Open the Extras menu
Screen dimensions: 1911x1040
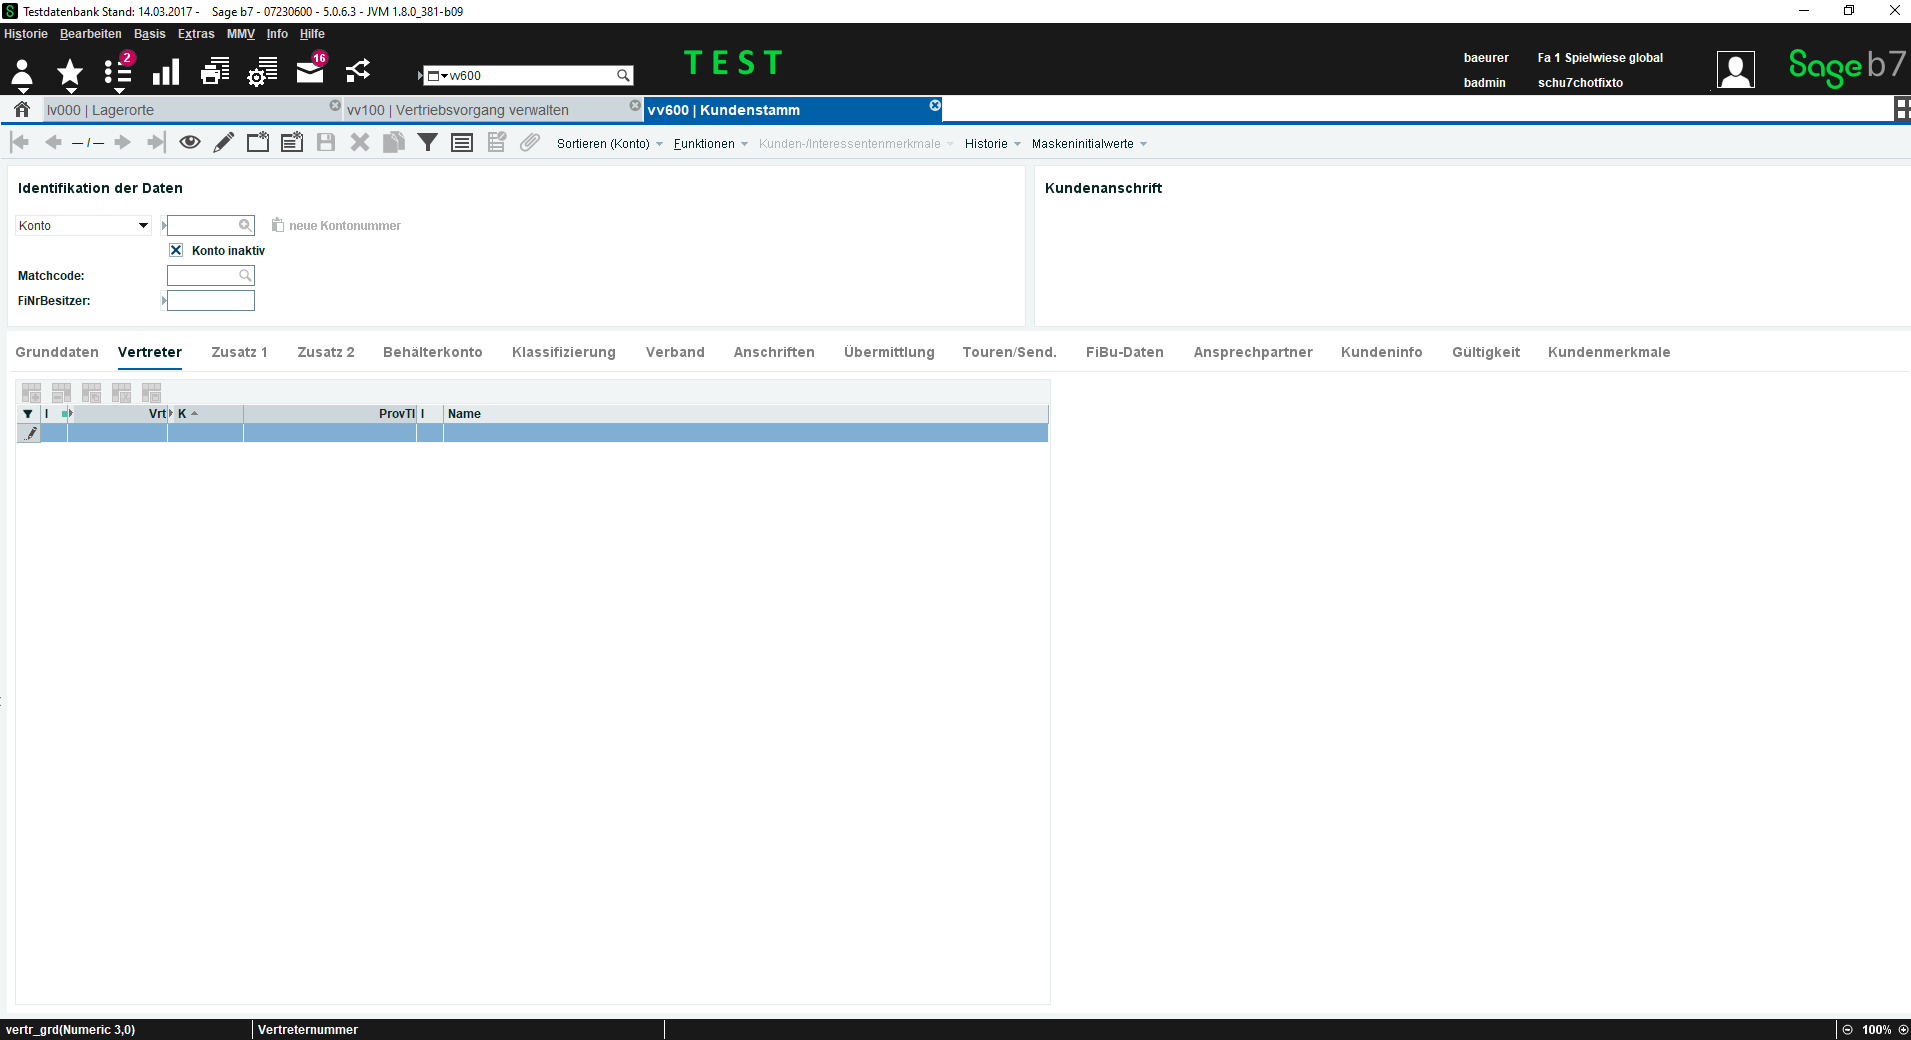click(196, 34)
